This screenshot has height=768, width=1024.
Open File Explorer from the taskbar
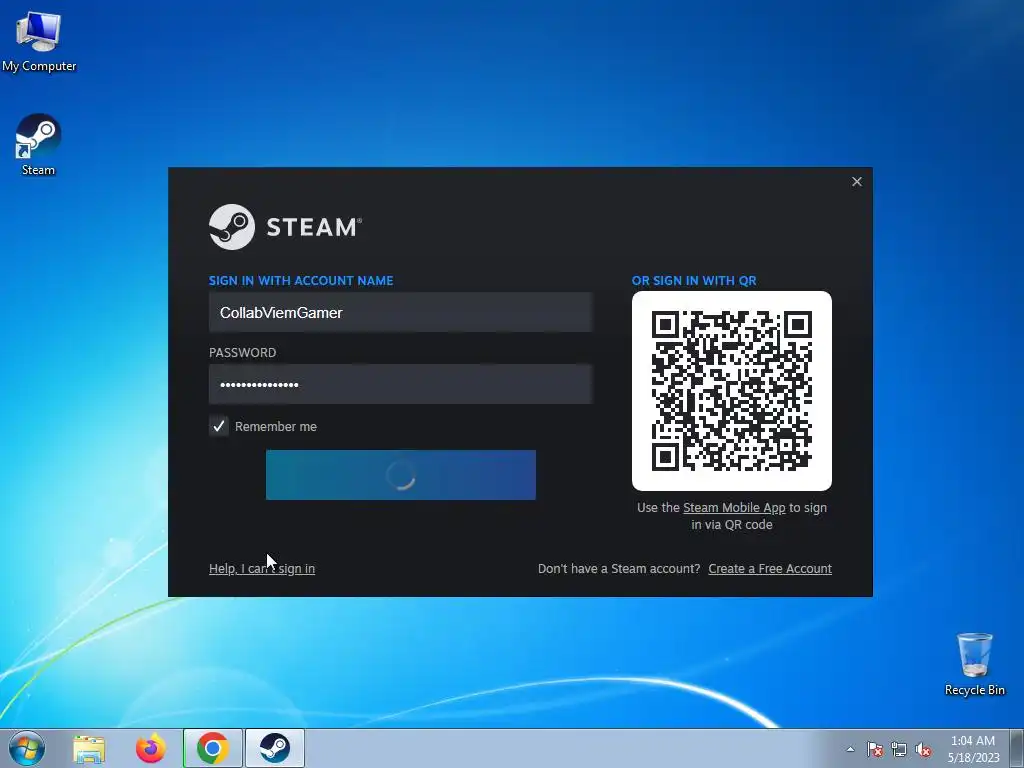pos(89,748)
